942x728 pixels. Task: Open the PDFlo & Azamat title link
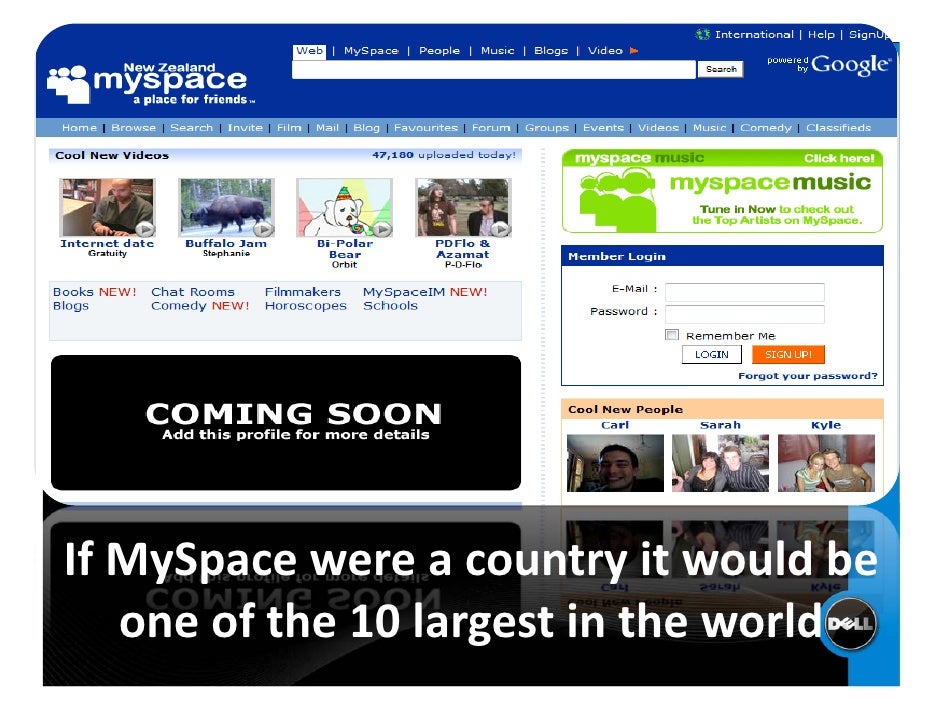[x=463, y=249]
